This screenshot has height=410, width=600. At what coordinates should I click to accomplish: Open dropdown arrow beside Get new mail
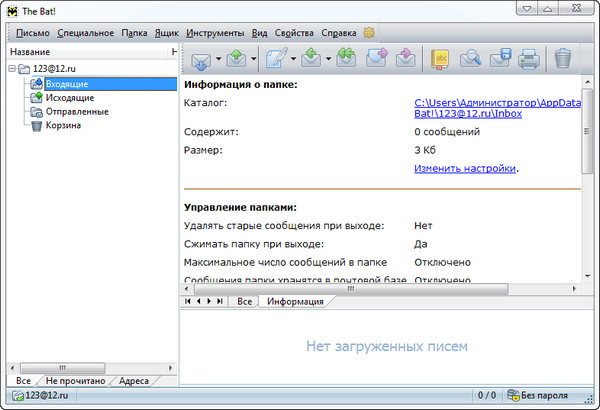[217, 60]
